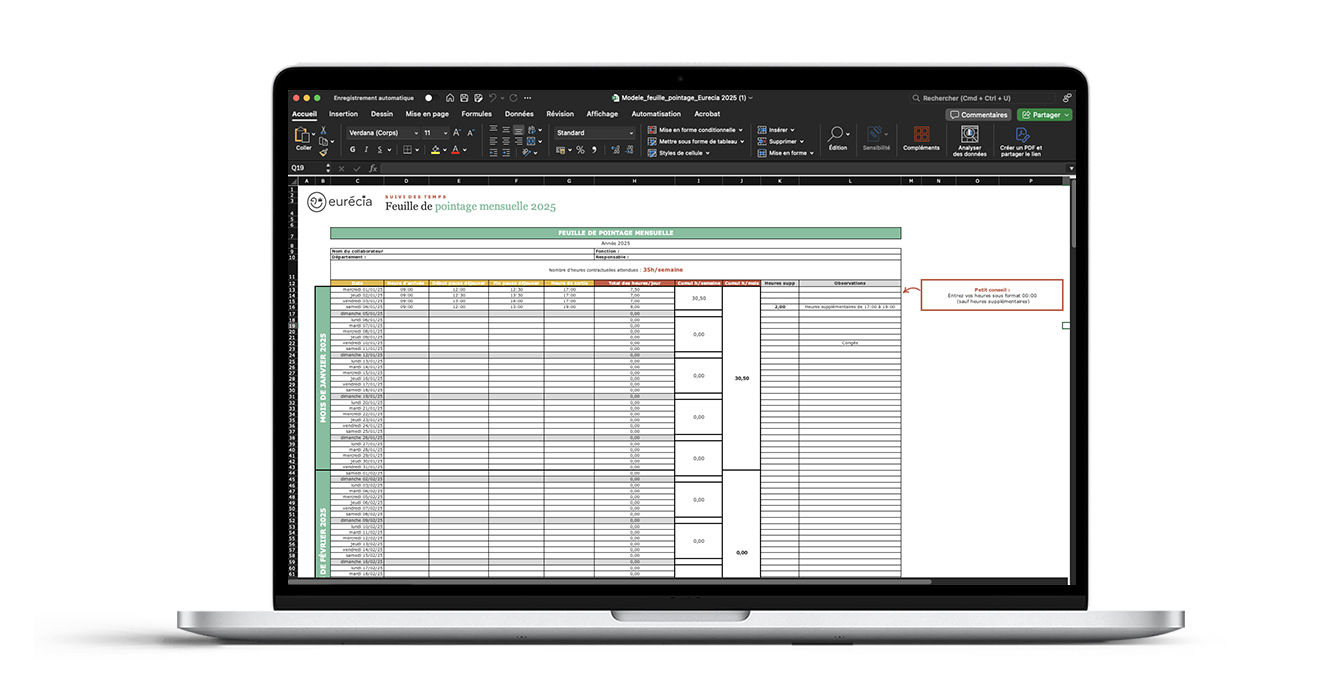The image size is (1337, 681).
Task: Click the Wrap text icon
Action: pyautogui.click(x=531, y=129)
